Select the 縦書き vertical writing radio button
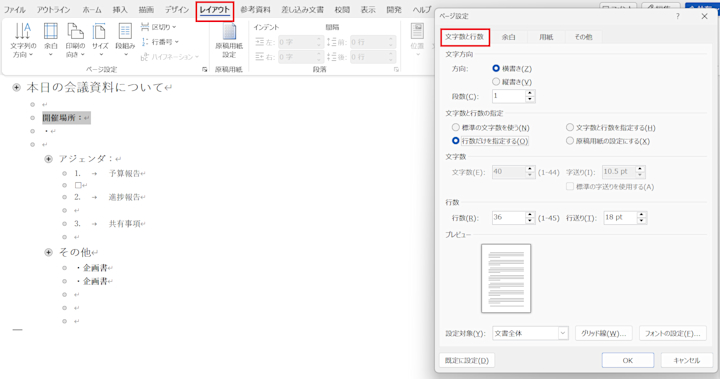Image resolution: width=720 pixels, height=379 pixels. 496,82
